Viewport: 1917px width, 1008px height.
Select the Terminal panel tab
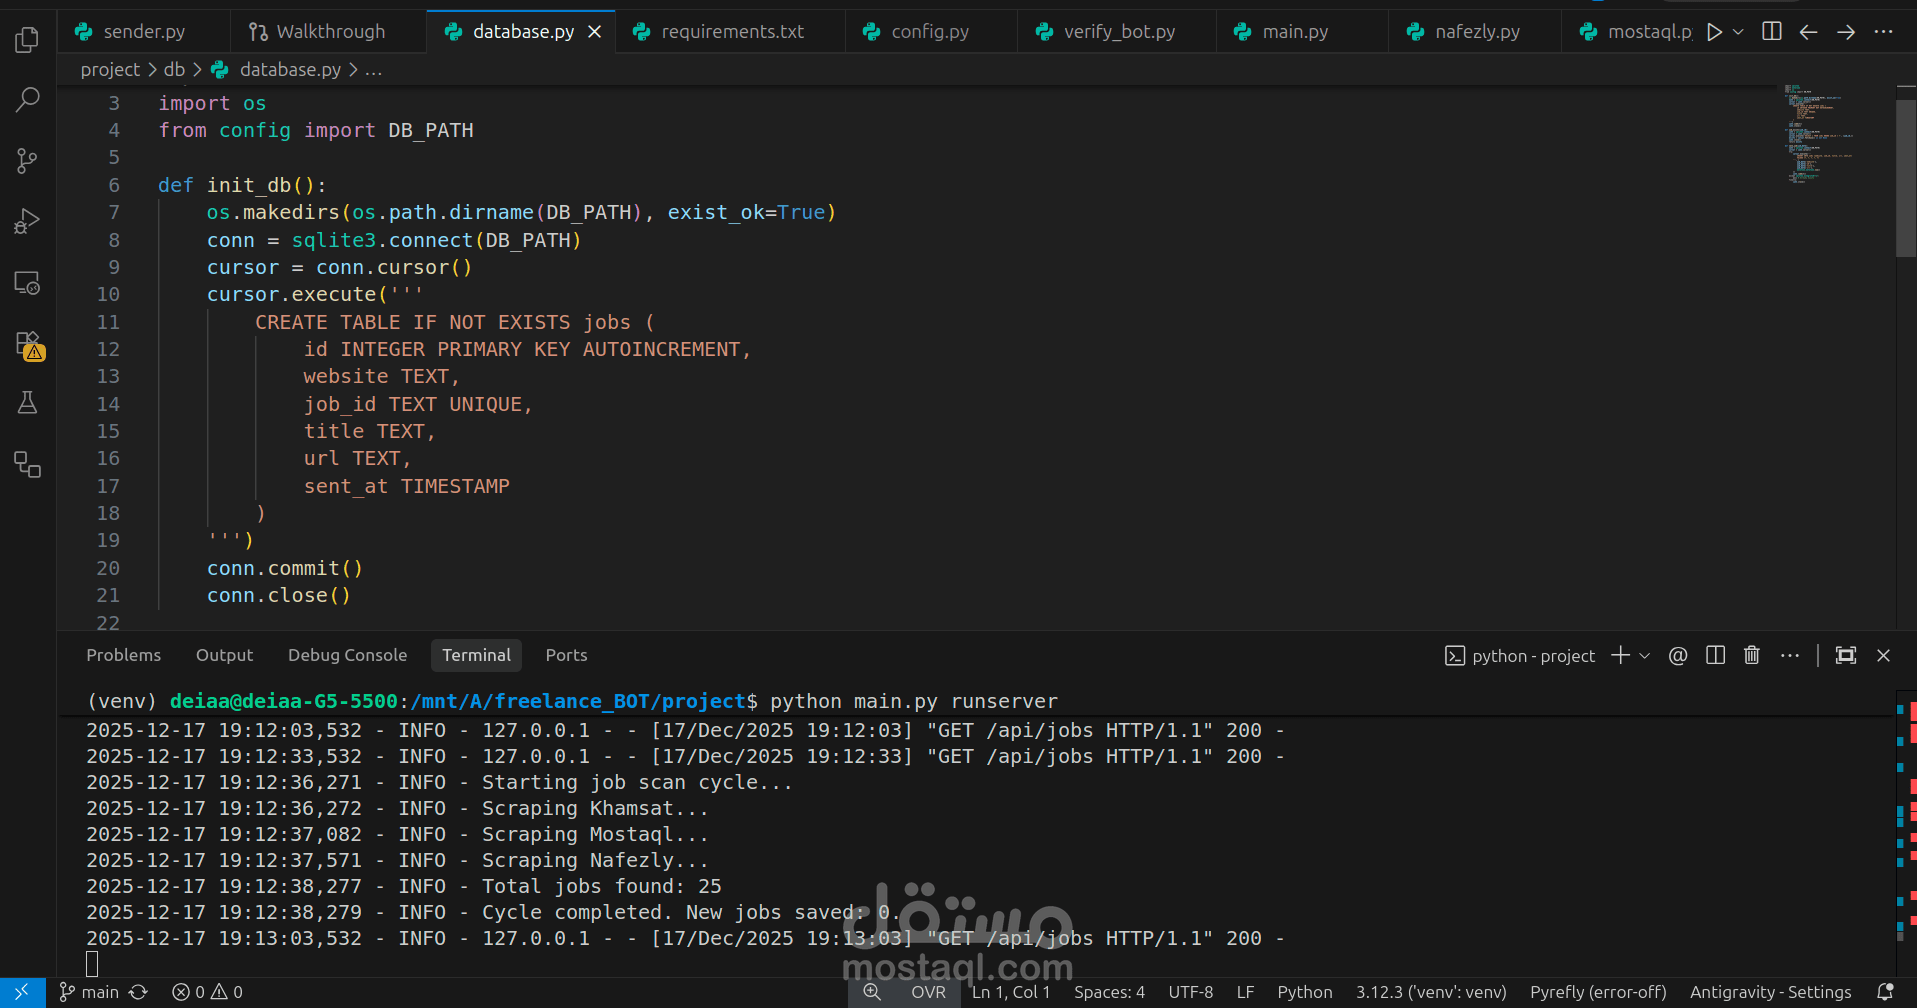pyautogui.click(x=476, y=655)
